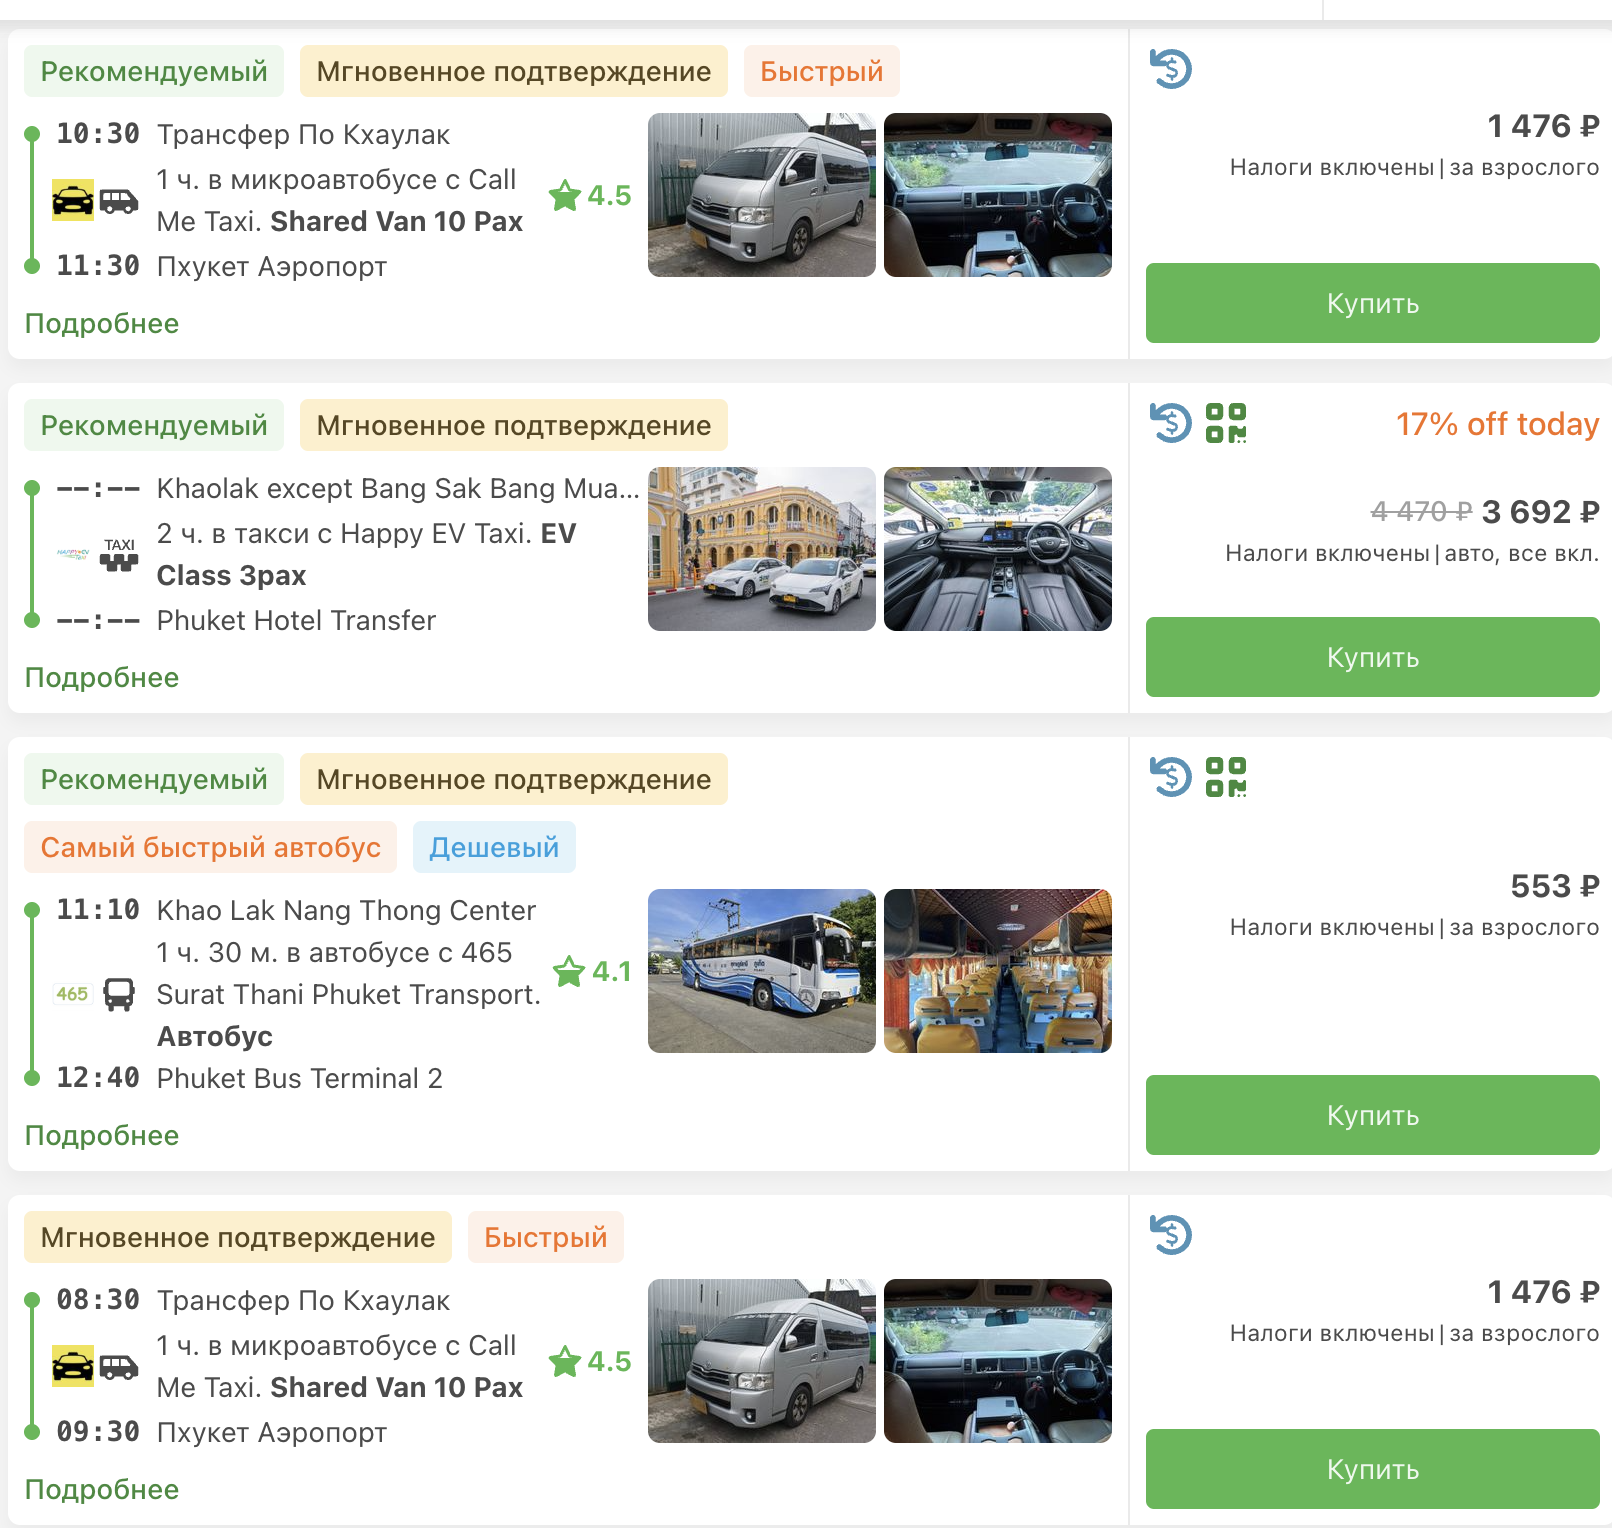Click refund icon on 553 ₽ bus listing
Viewport: 1612px width, 1528px height.
coord(1170,776)
